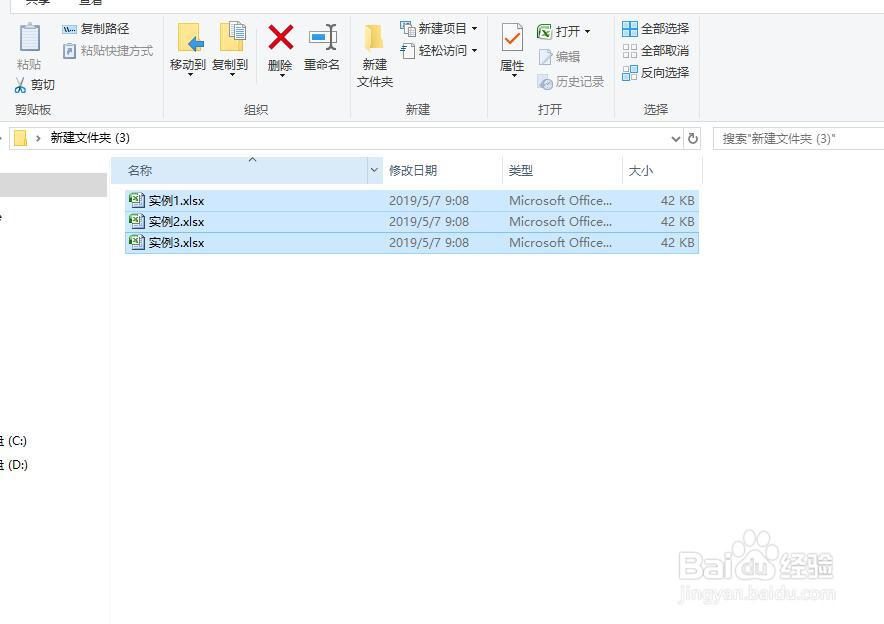Image resolution: width=884 pixels, height=624 pixels.
Task: Clear selection with 全部取消
Action: (x=656, y=50)
